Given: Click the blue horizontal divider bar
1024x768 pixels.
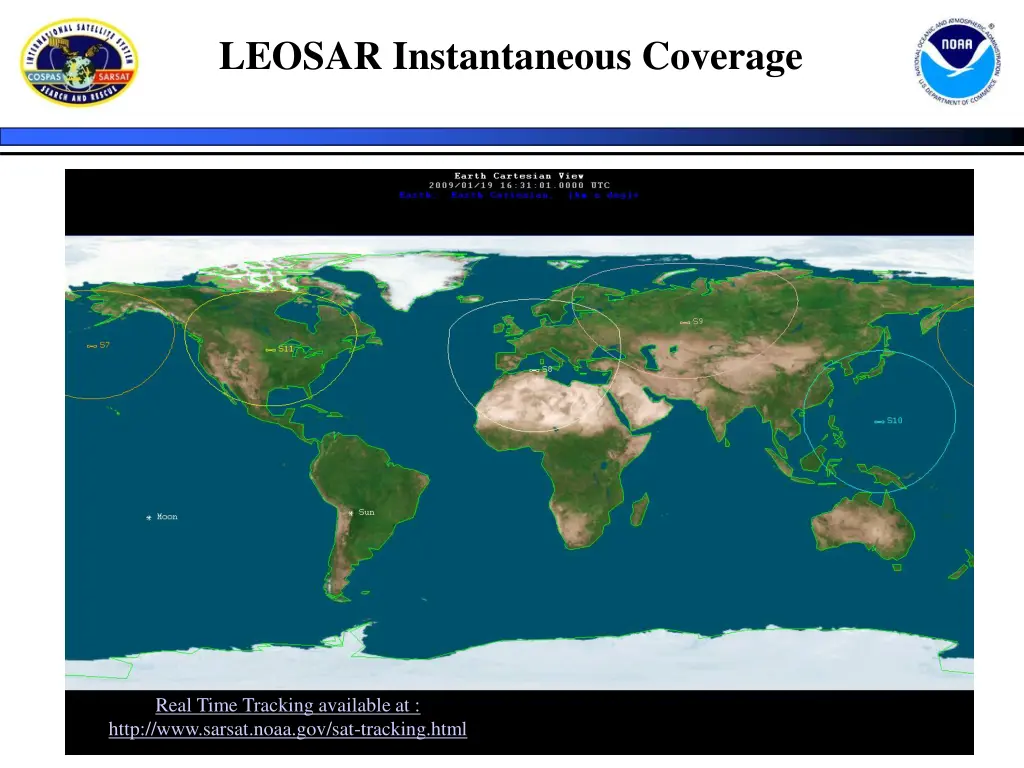Looking at the screenshot, I should point(512,136).
